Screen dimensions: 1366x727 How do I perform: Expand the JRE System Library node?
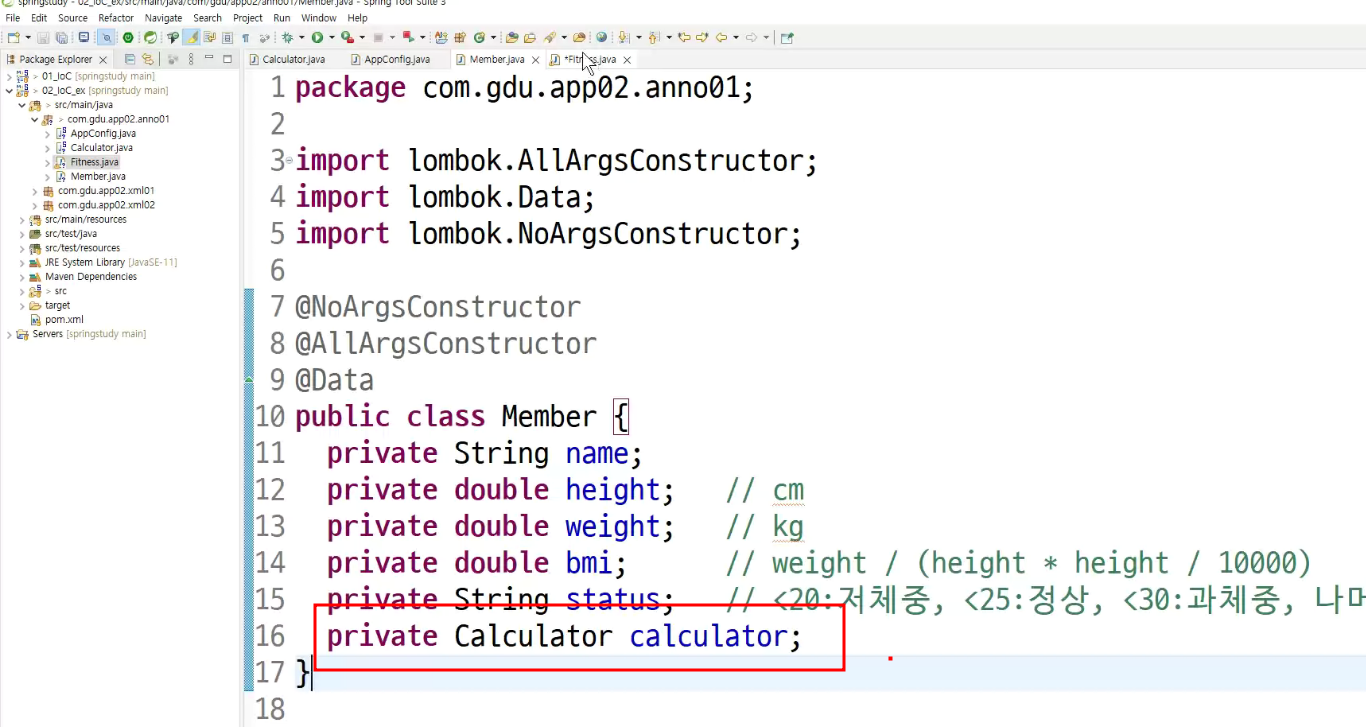[x=22, y=262]
